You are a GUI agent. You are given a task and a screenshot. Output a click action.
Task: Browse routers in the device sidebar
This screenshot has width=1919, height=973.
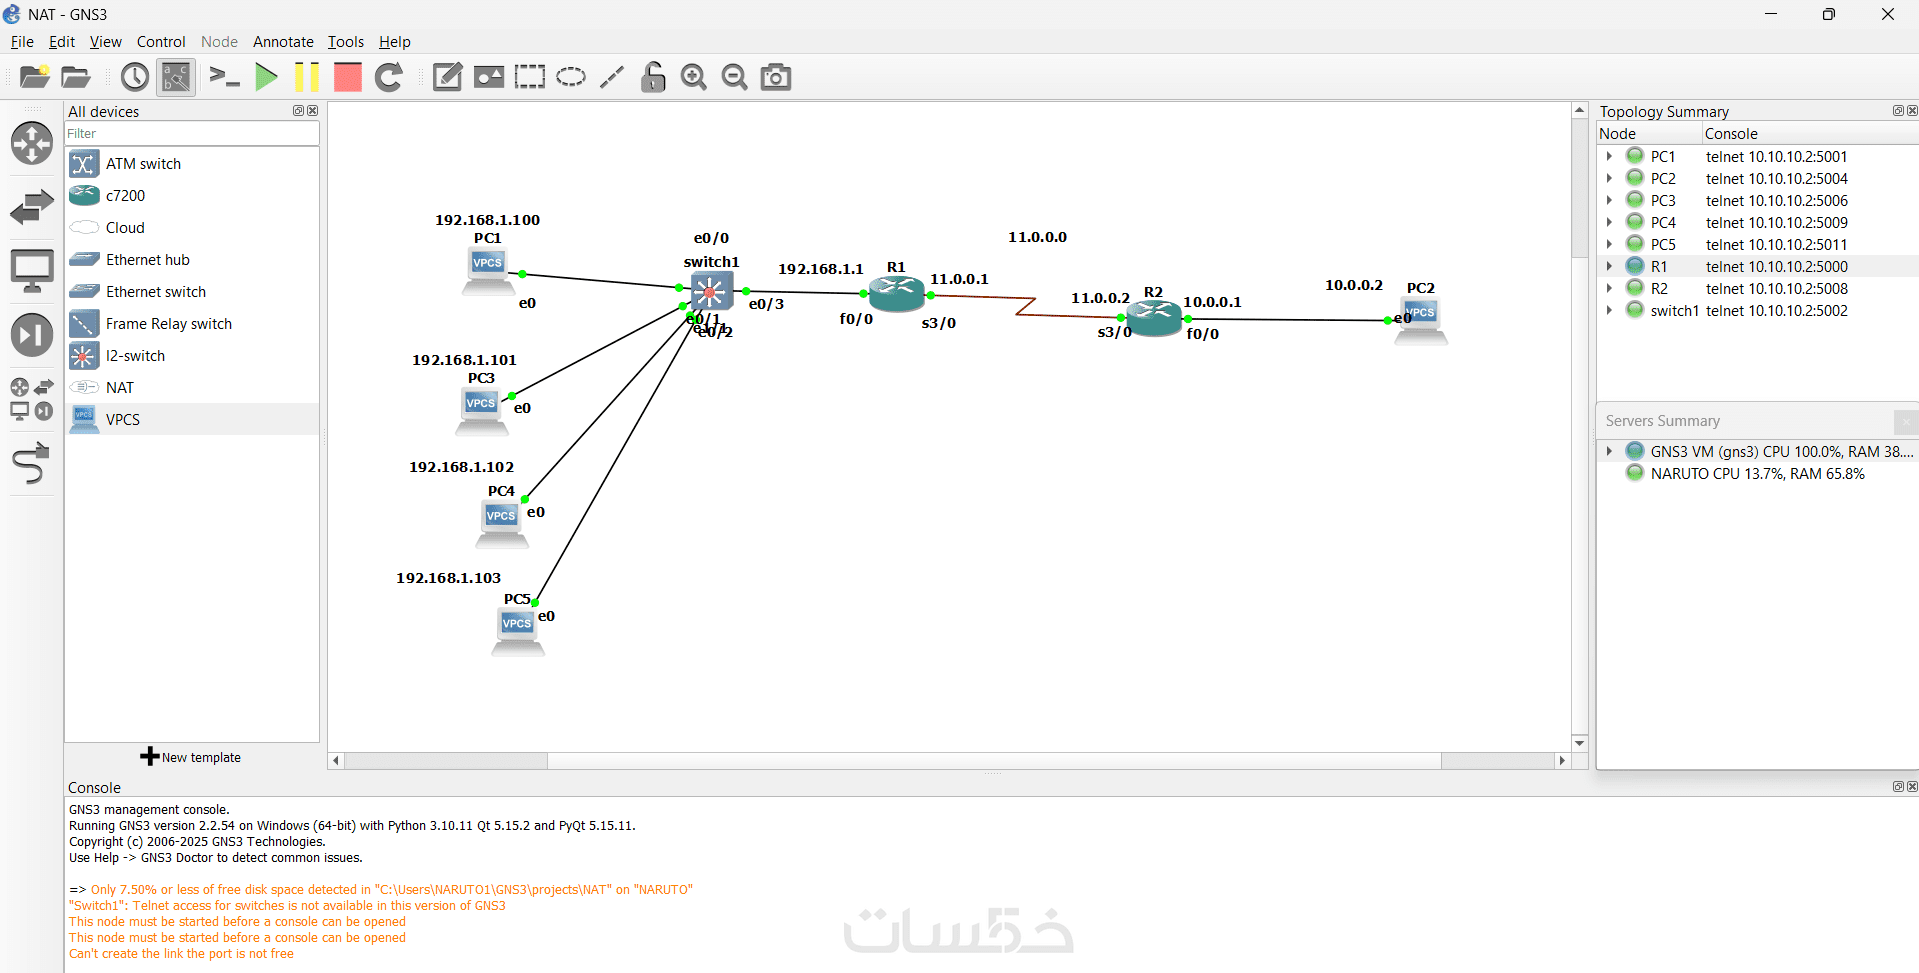[x=32, y=143]
